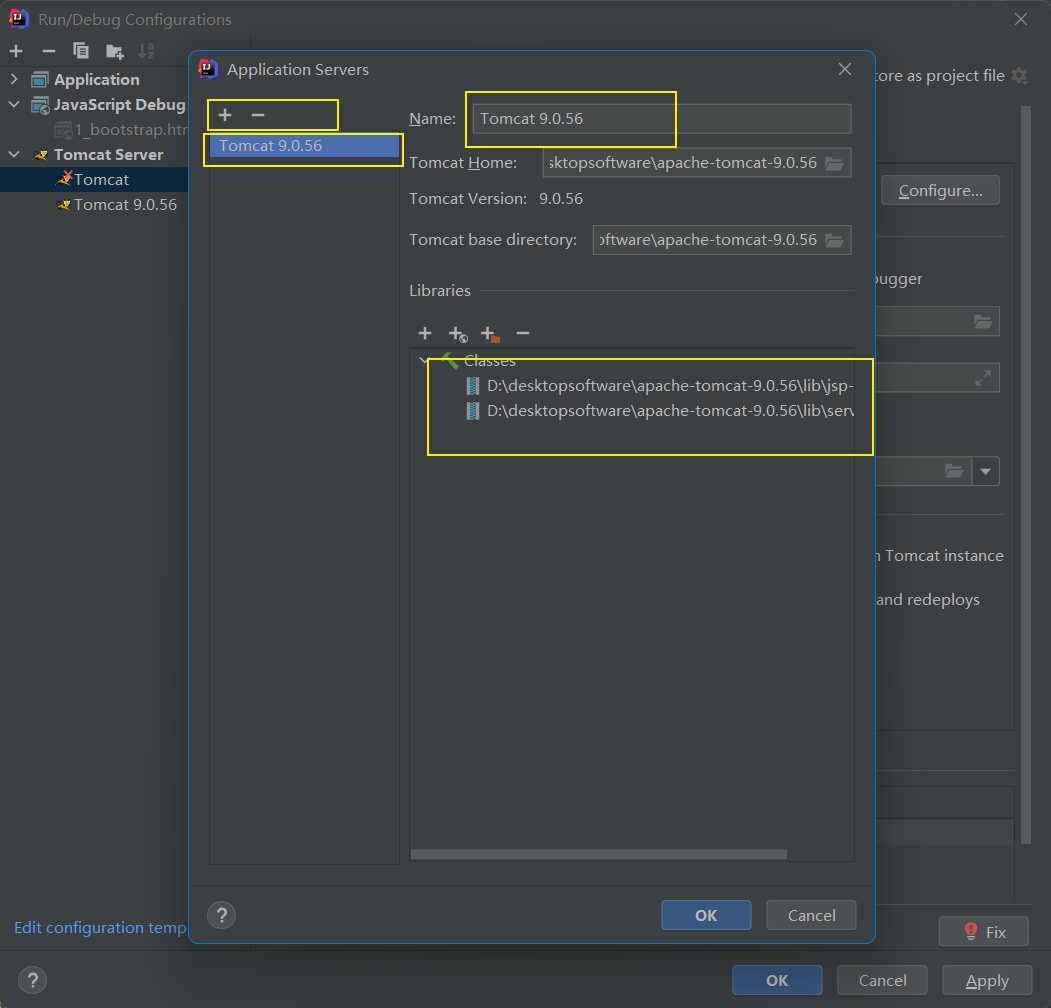Select the lib\serv library entry
1051x1008 pixels.
pyautogui.click(x=660, y=410)
